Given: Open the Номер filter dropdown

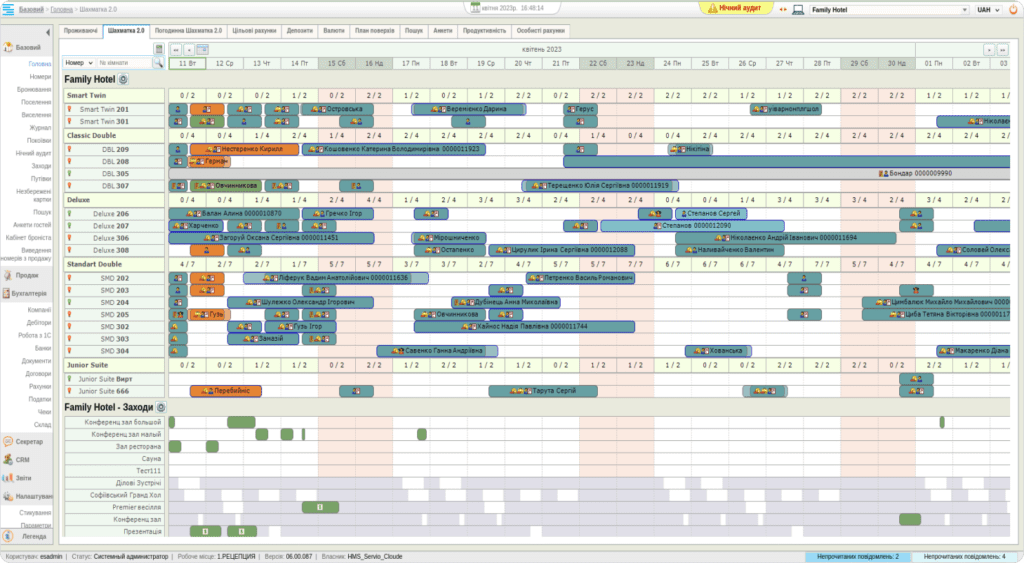Looking at the screenshot, I should tap(78, 62).
